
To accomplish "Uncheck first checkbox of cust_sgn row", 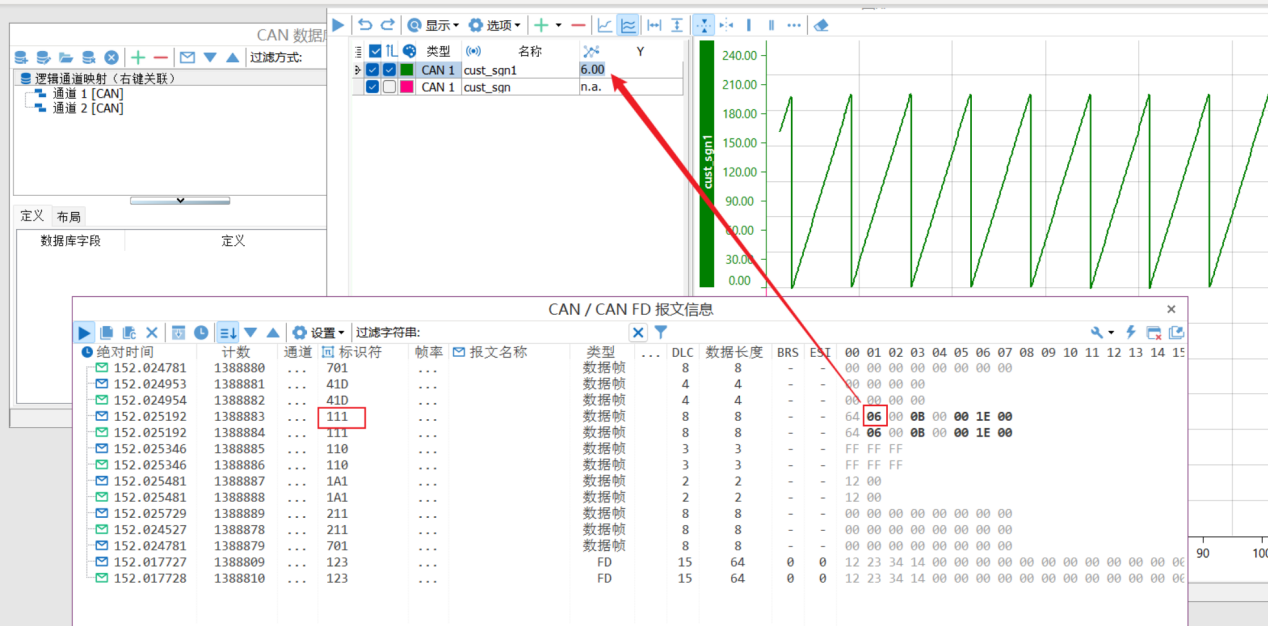I will point(372,87).
